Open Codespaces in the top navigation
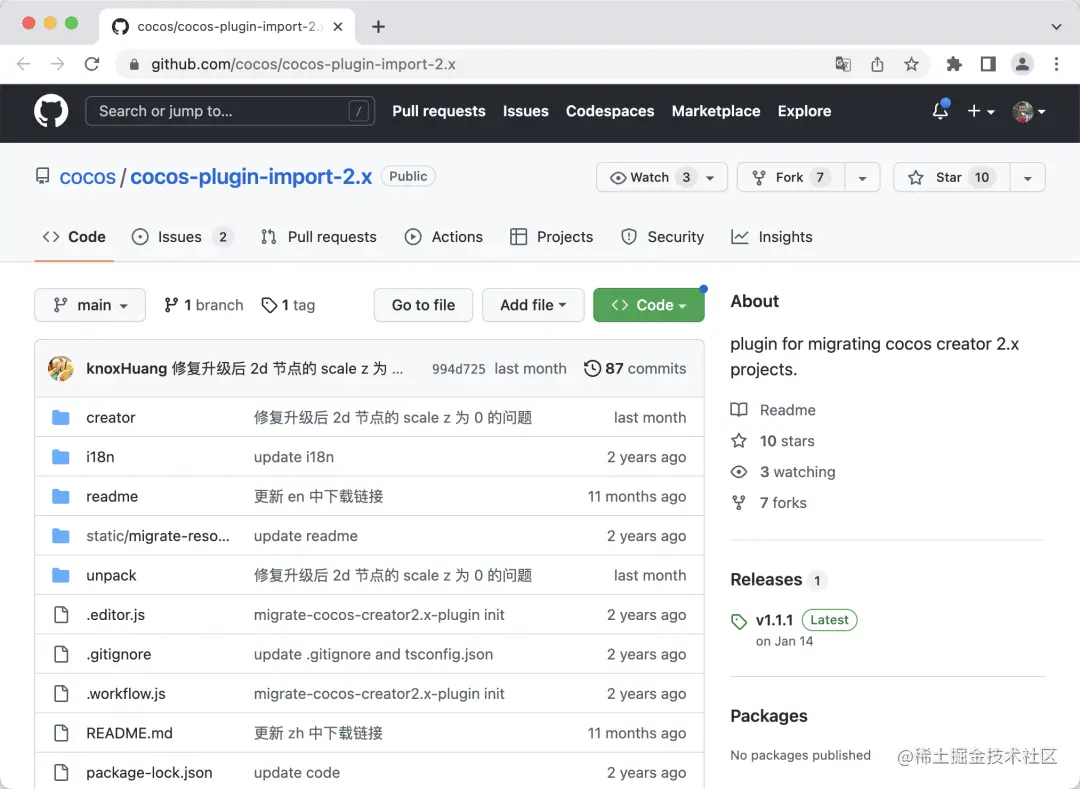Viewport: 1080px width, 789px height. 610,111
